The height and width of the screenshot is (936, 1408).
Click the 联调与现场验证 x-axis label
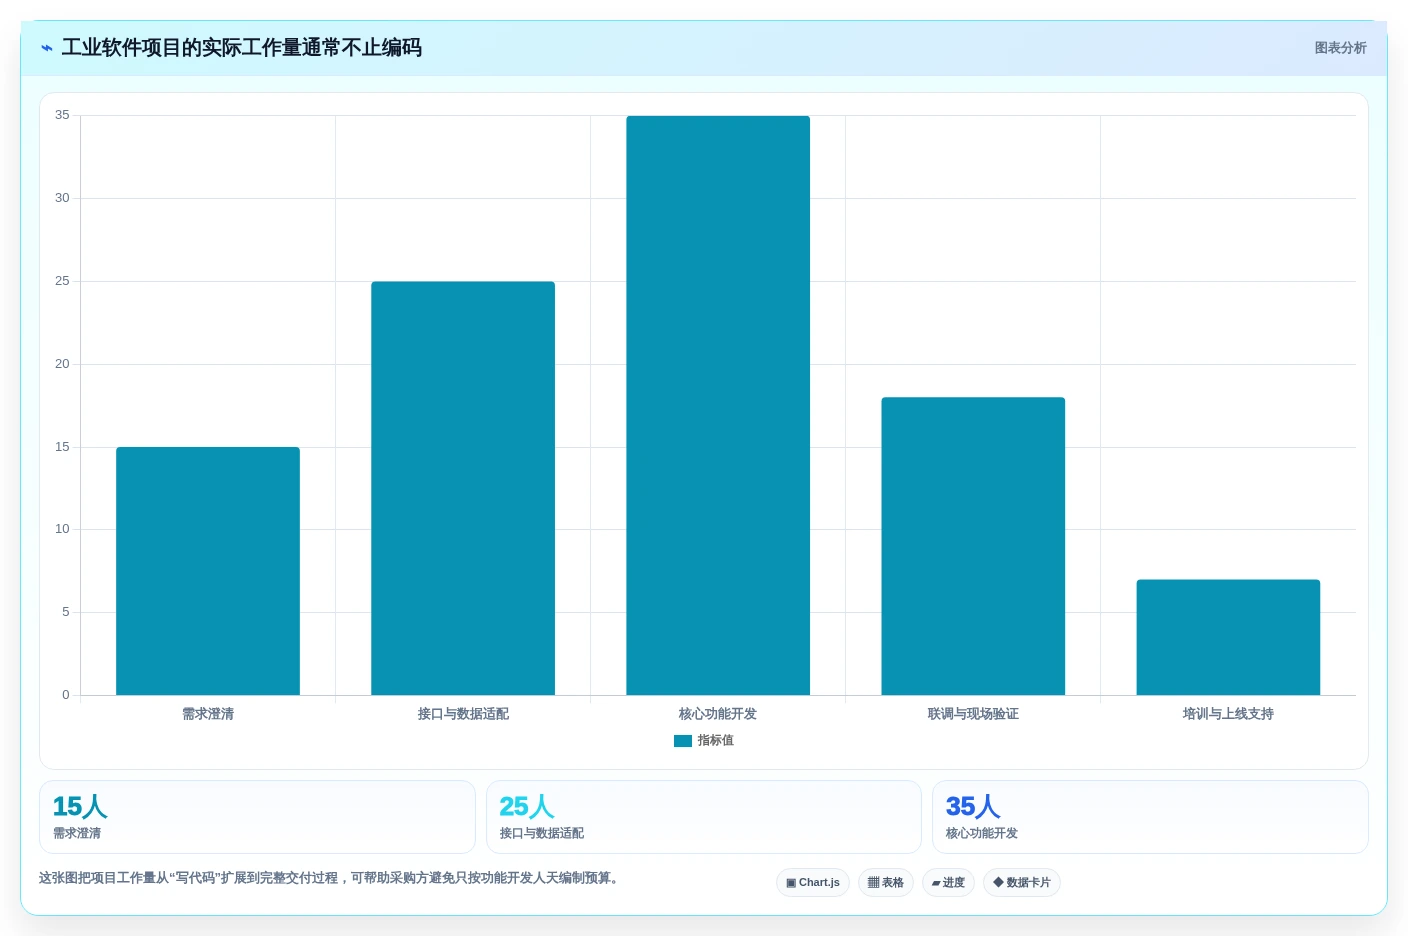pos(973,714)
